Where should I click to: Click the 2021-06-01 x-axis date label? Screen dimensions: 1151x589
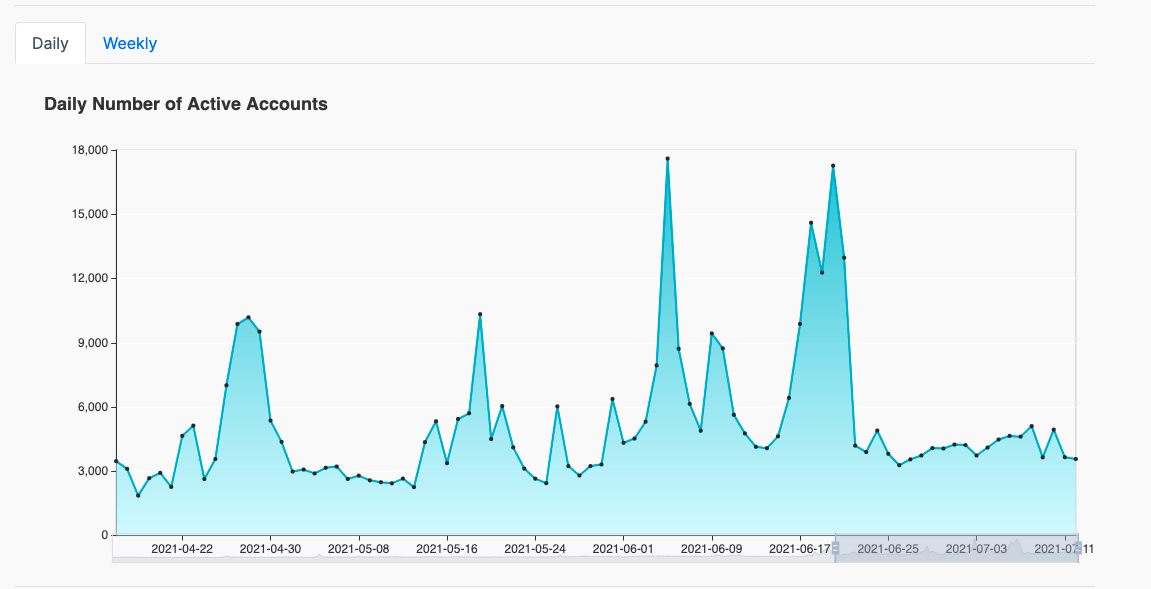[x=623, y=549]
